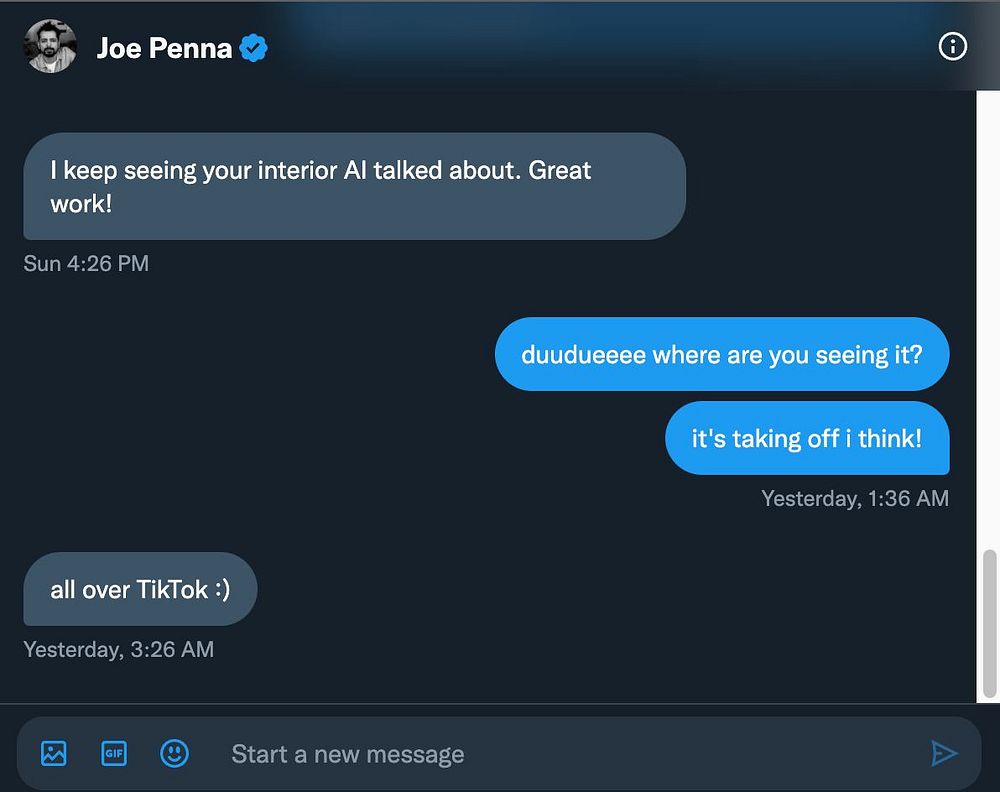Select the "duudueeee where are you seeing it?" message
The width and height of the screenshot is (1000, 792).
coord(721,354)
